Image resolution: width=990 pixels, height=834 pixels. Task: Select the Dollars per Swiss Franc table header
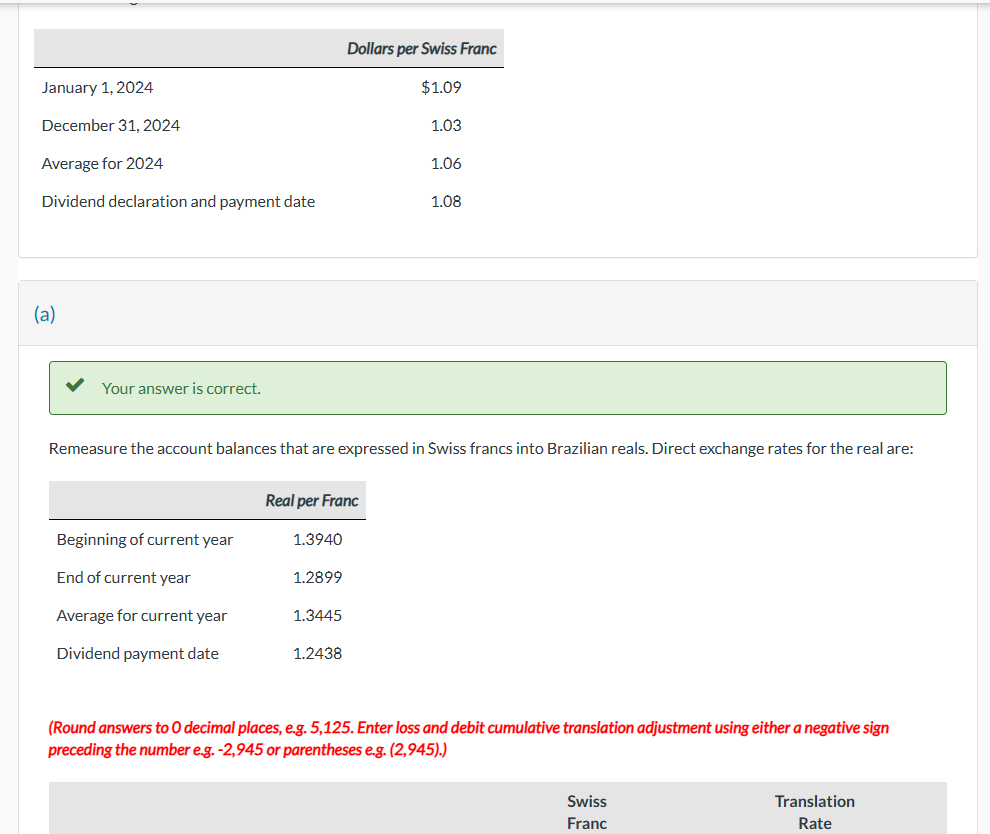coord(421,47)
